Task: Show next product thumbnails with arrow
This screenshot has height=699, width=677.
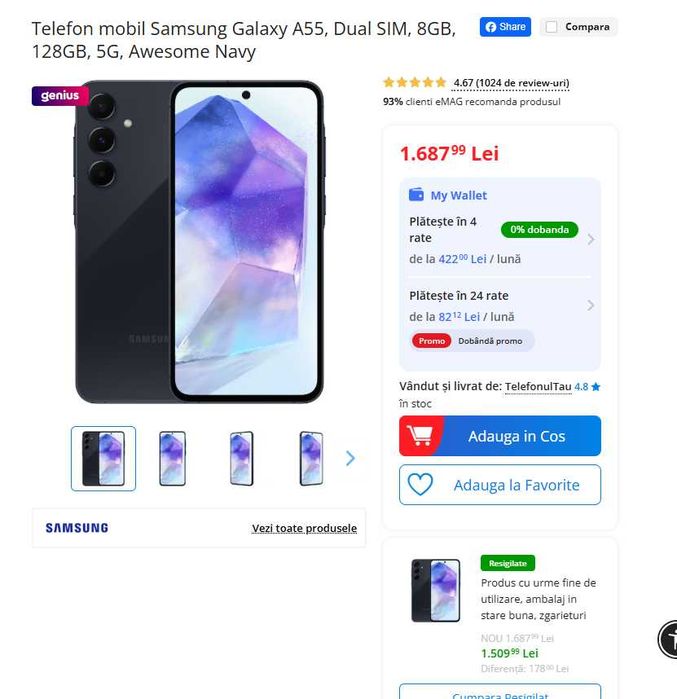Action: click(x=350, y=458)
